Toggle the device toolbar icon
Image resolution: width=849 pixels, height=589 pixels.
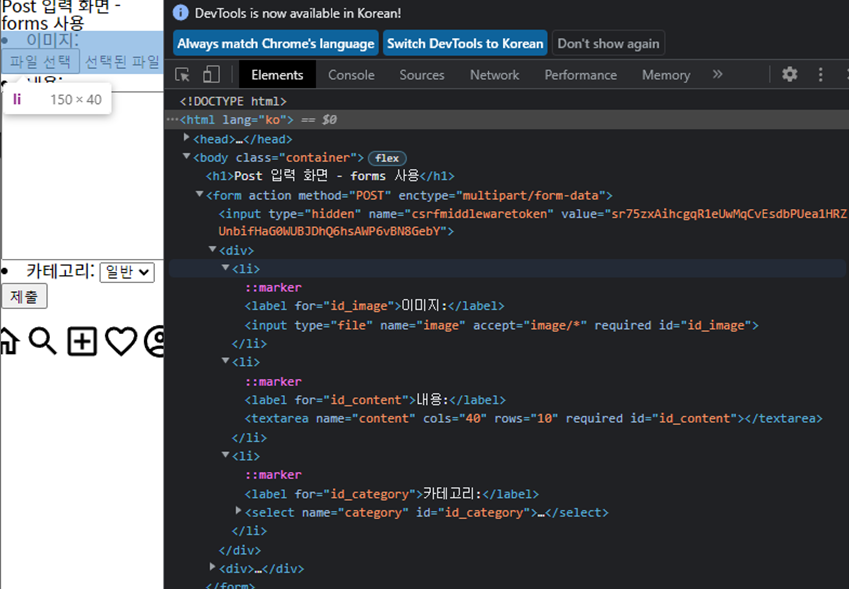211,74
